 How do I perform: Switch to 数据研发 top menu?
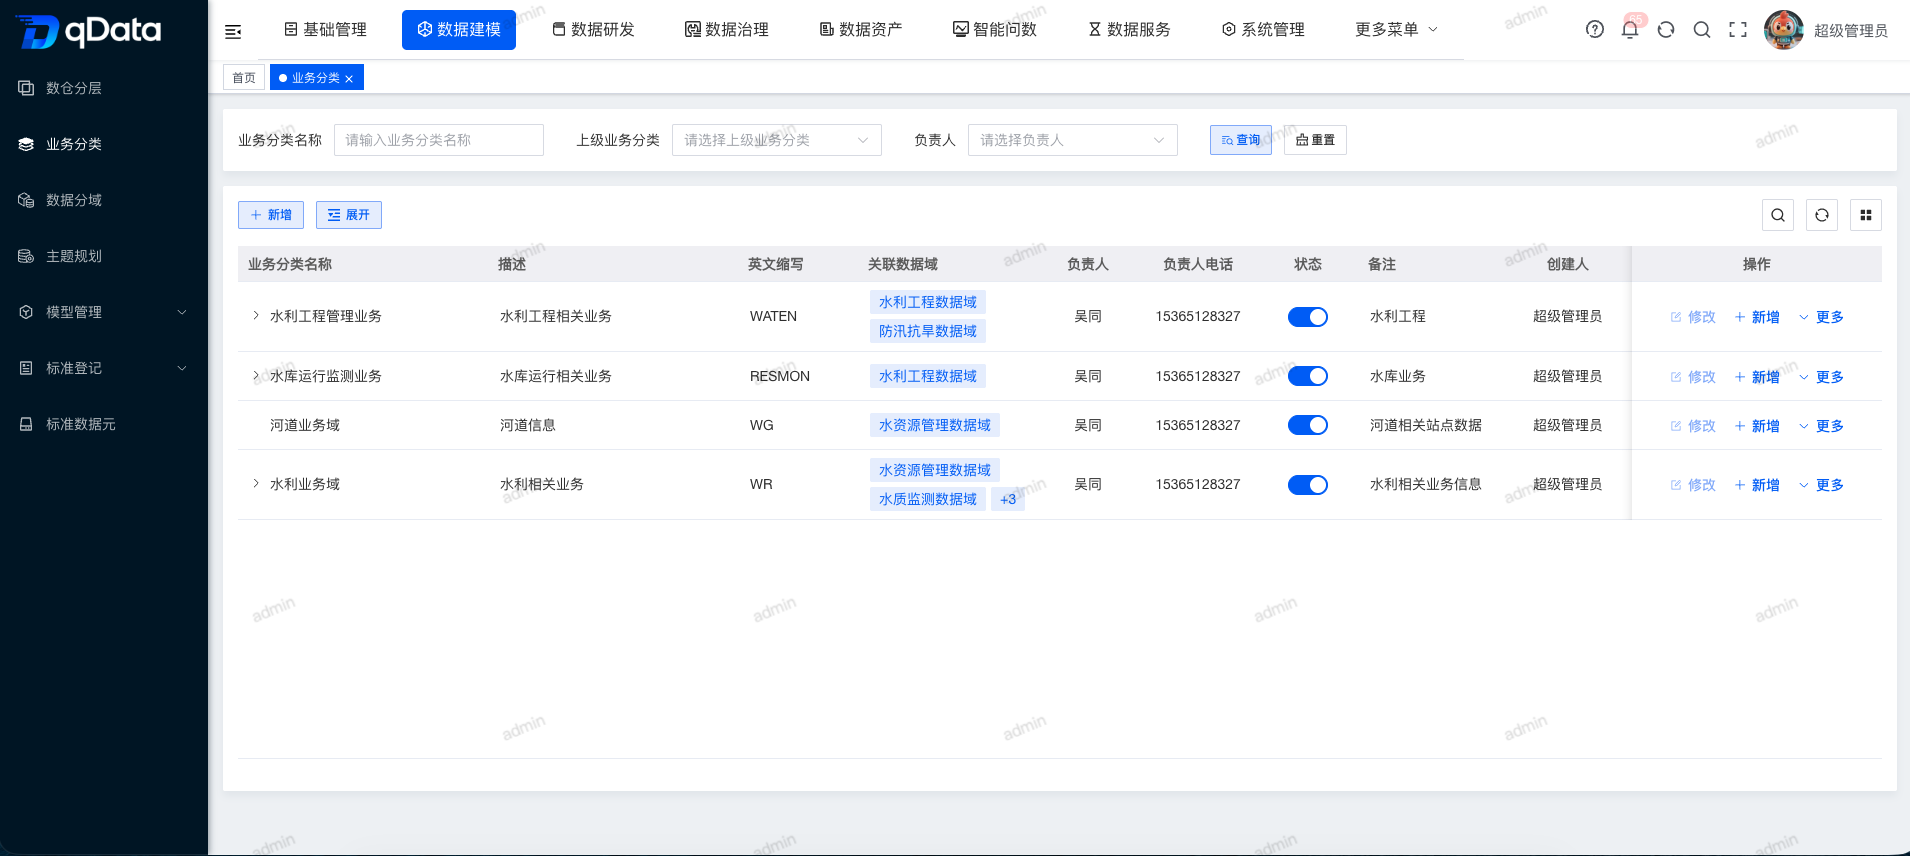pyautogui.click(x=593, y=30)
